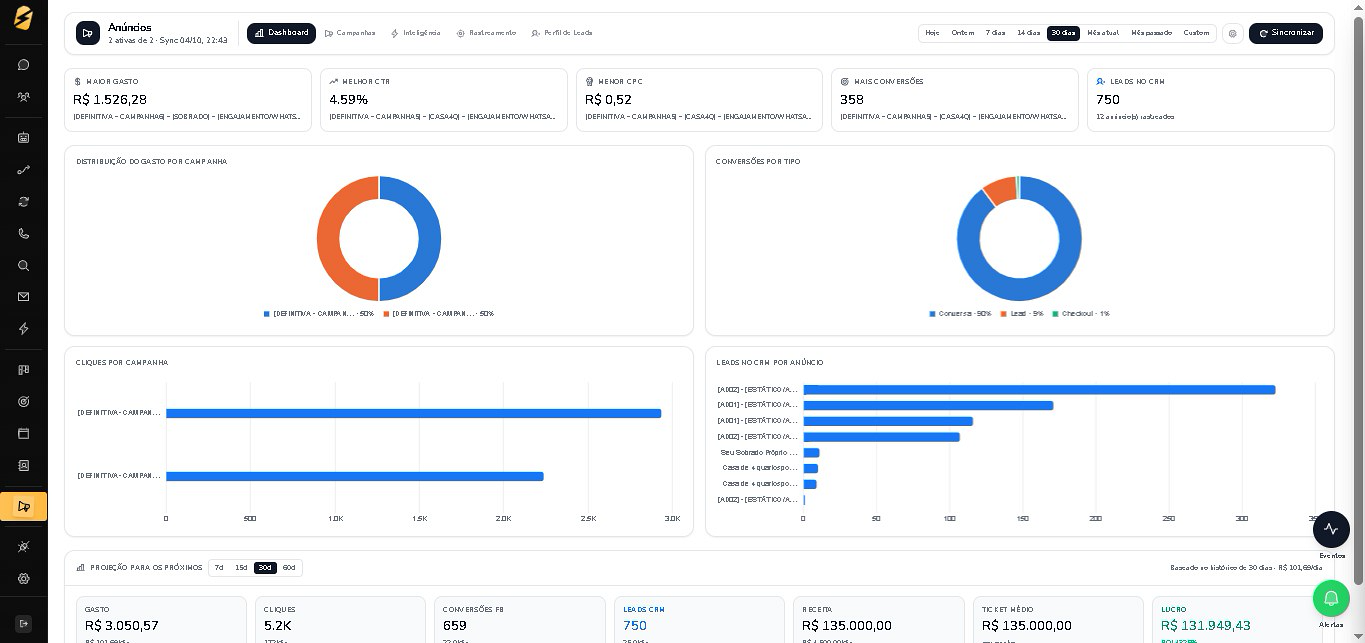Screen dimensions: 1365x643
Task: Click the Sincronizar button
Action: pos(1286,33)
